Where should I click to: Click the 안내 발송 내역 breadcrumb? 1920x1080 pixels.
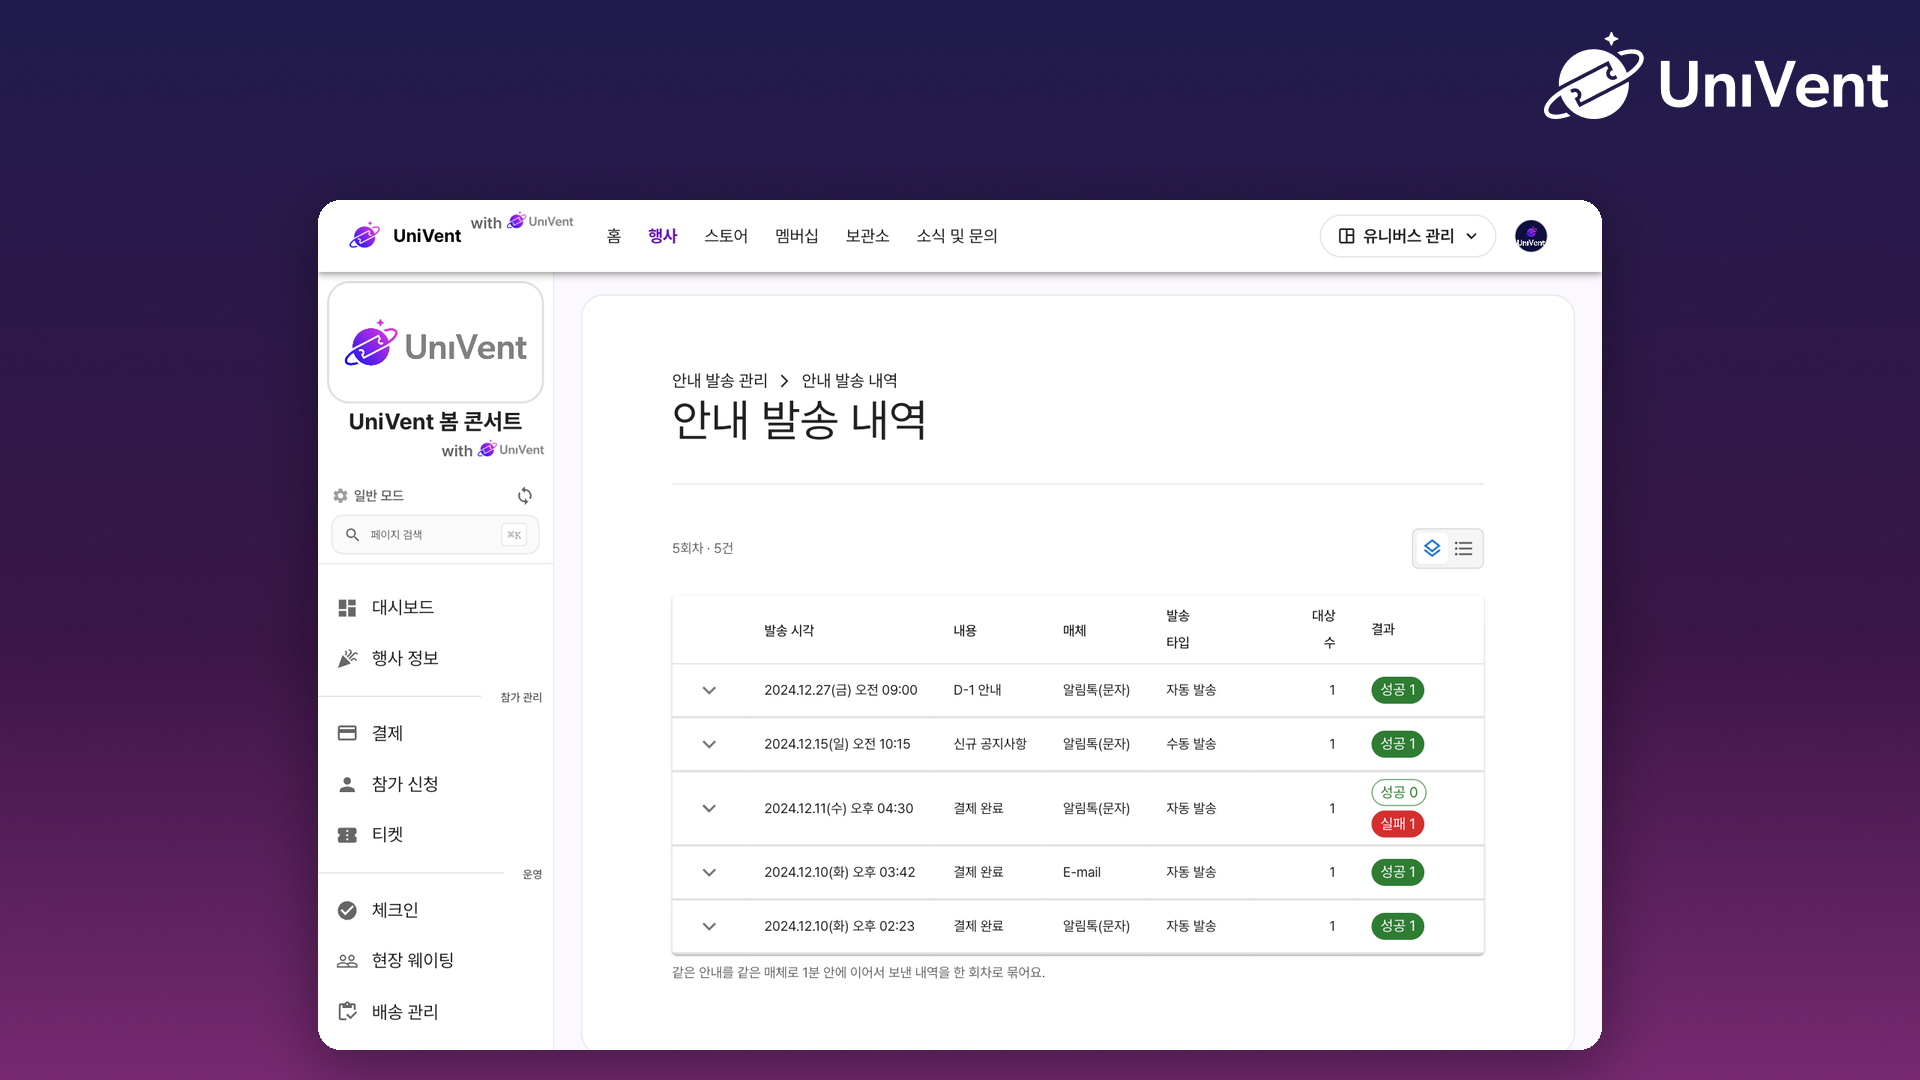[x=850, y=381]
